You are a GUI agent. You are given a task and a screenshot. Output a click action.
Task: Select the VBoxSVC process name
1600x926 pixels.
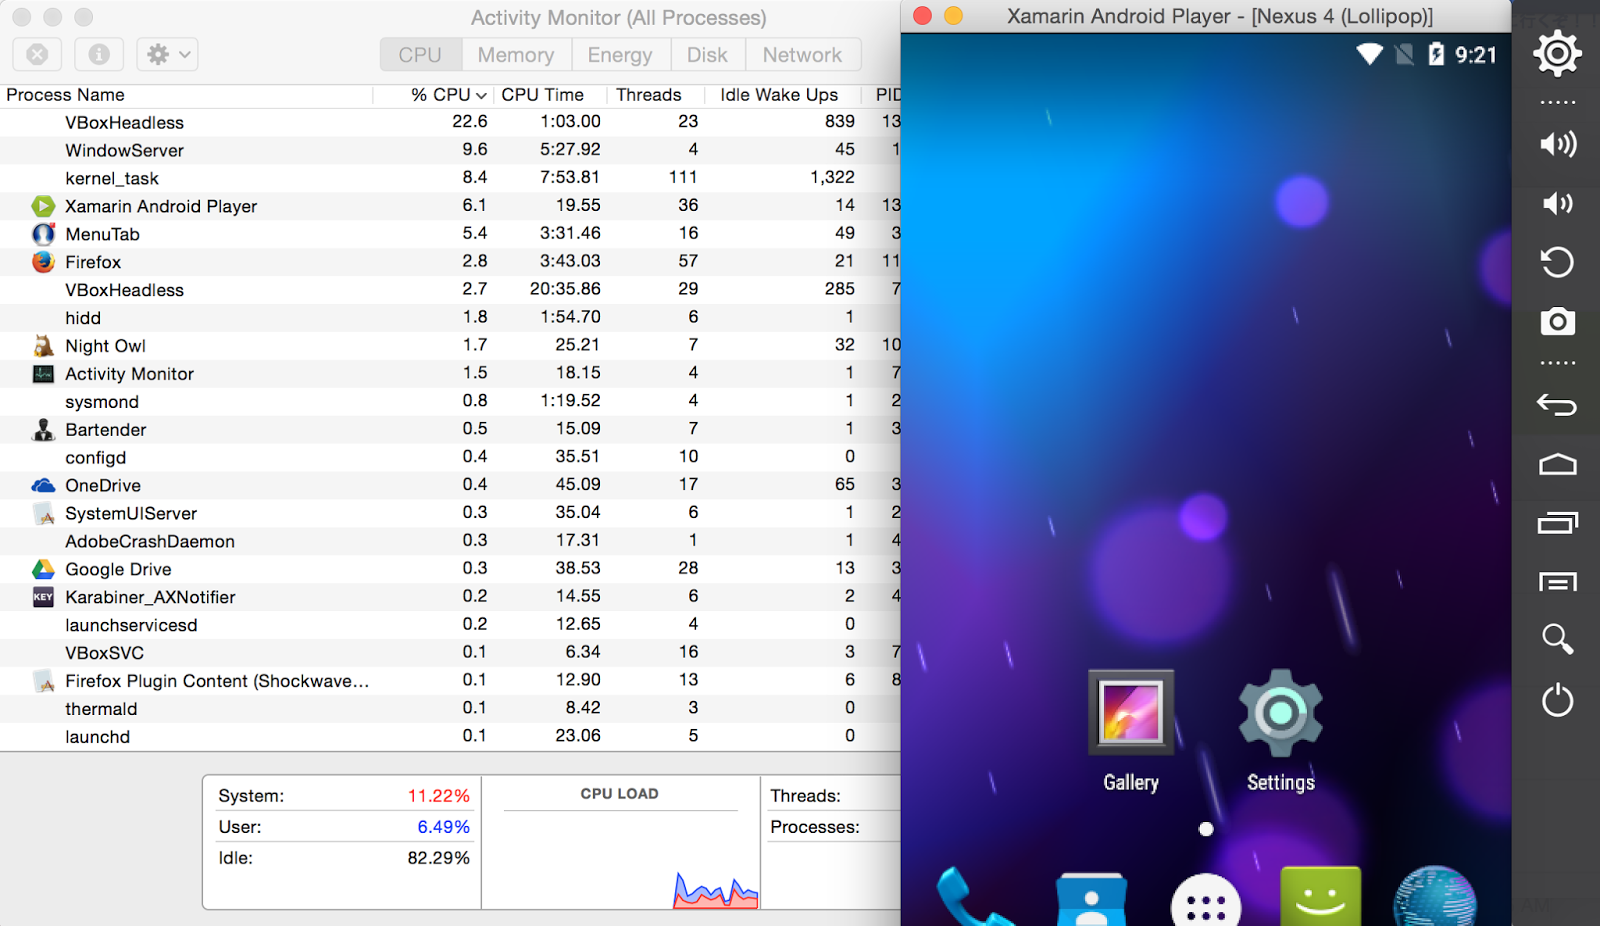104,653
